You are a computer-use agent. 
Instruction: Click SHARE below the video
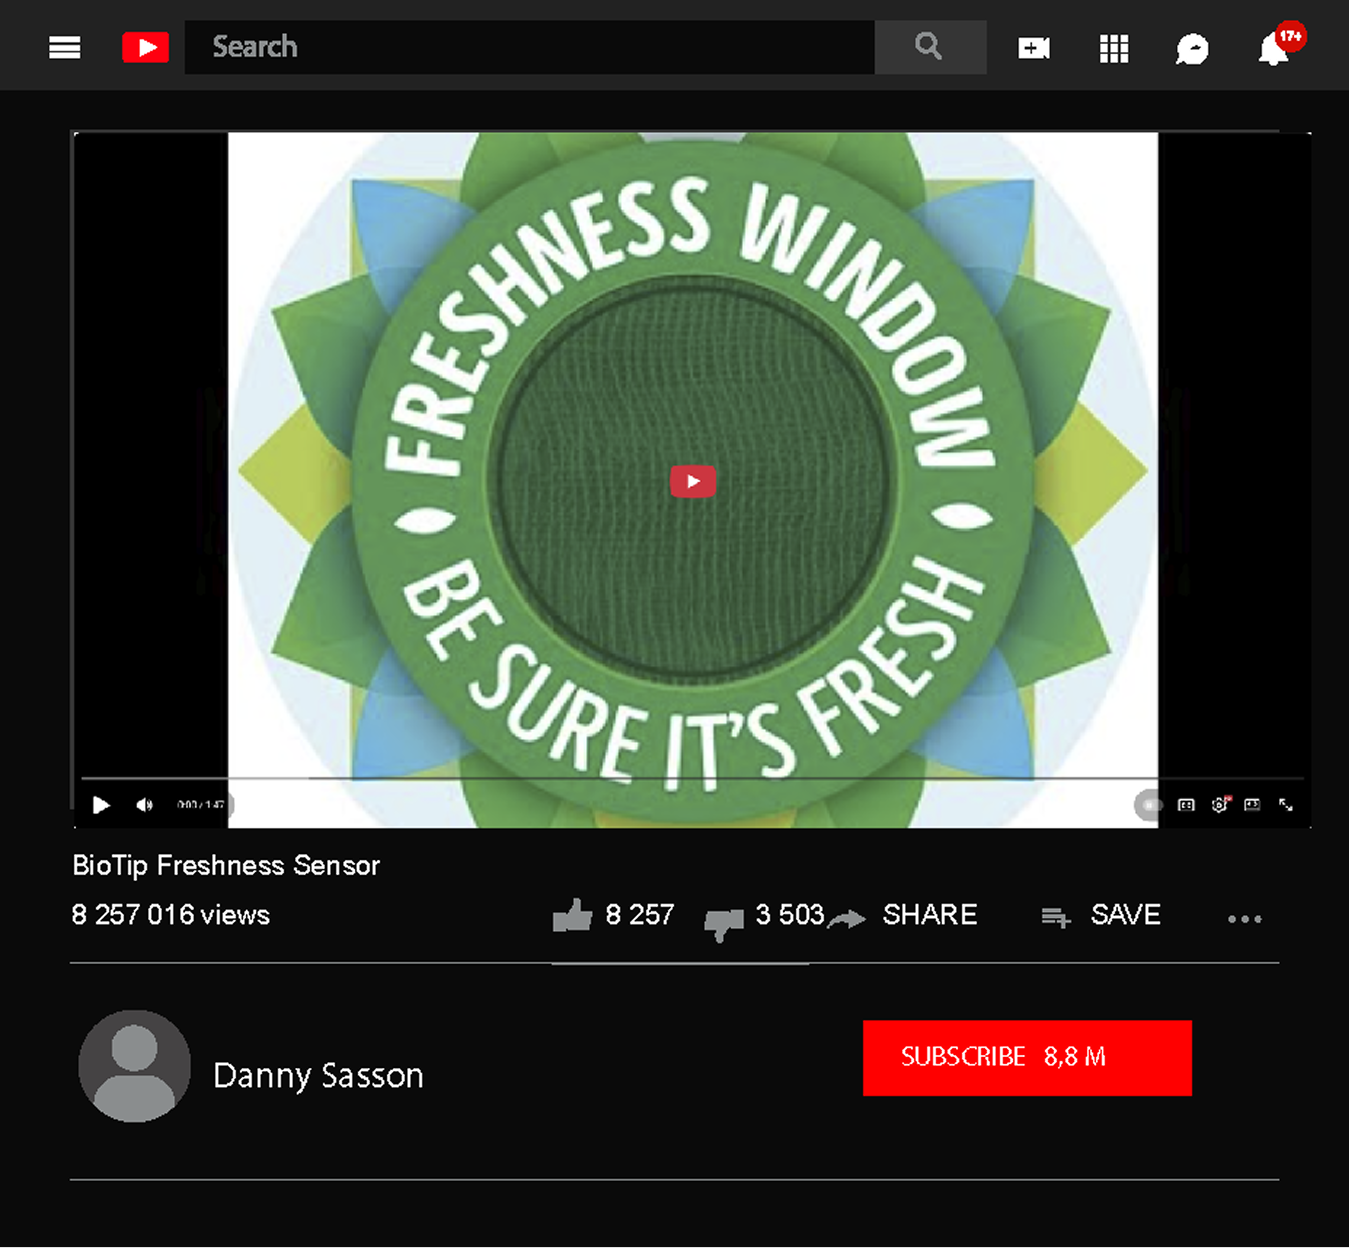pyautogui.click(x=929, y=915)
